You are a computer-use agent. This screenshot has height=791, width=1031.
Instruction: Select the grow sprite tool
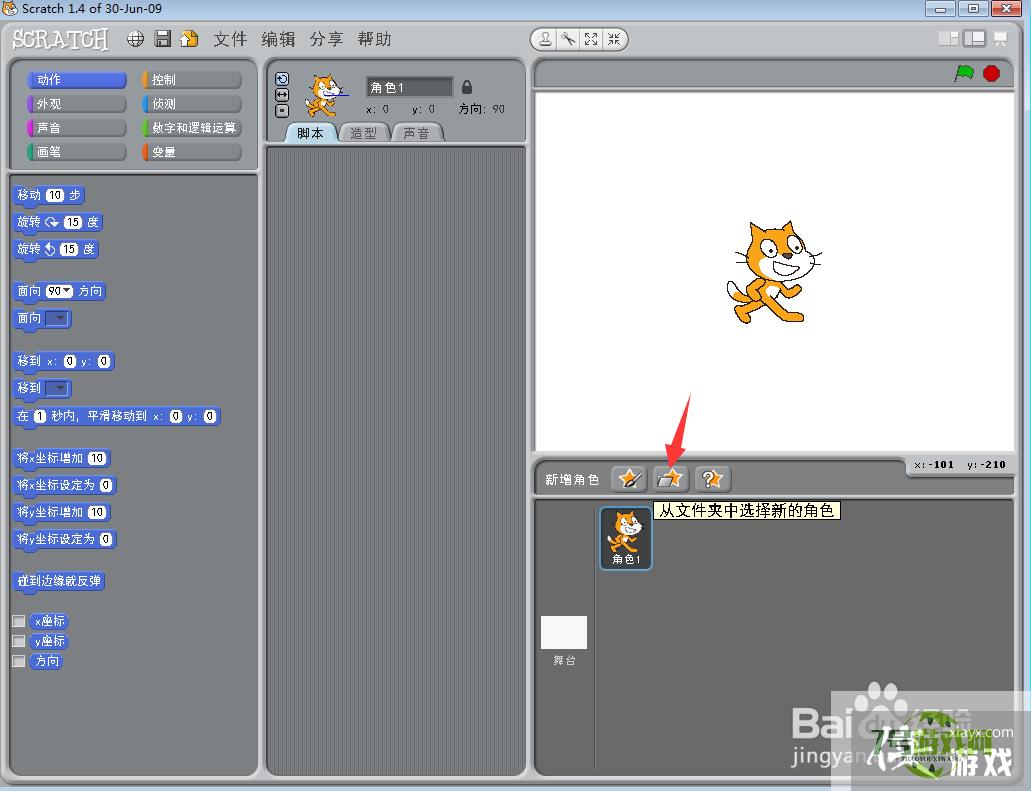click(591, 39)
